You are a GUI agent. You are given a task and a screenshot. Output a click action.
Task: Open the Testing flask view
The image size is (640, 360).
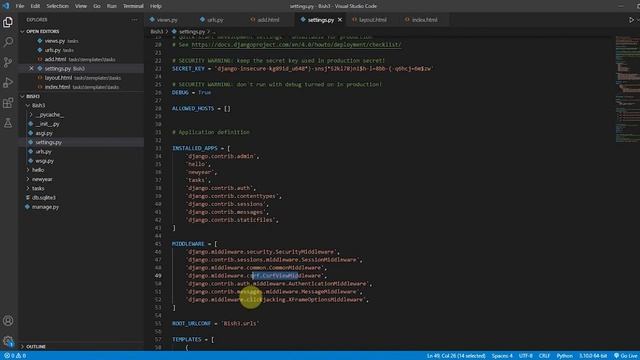[8, 123]
